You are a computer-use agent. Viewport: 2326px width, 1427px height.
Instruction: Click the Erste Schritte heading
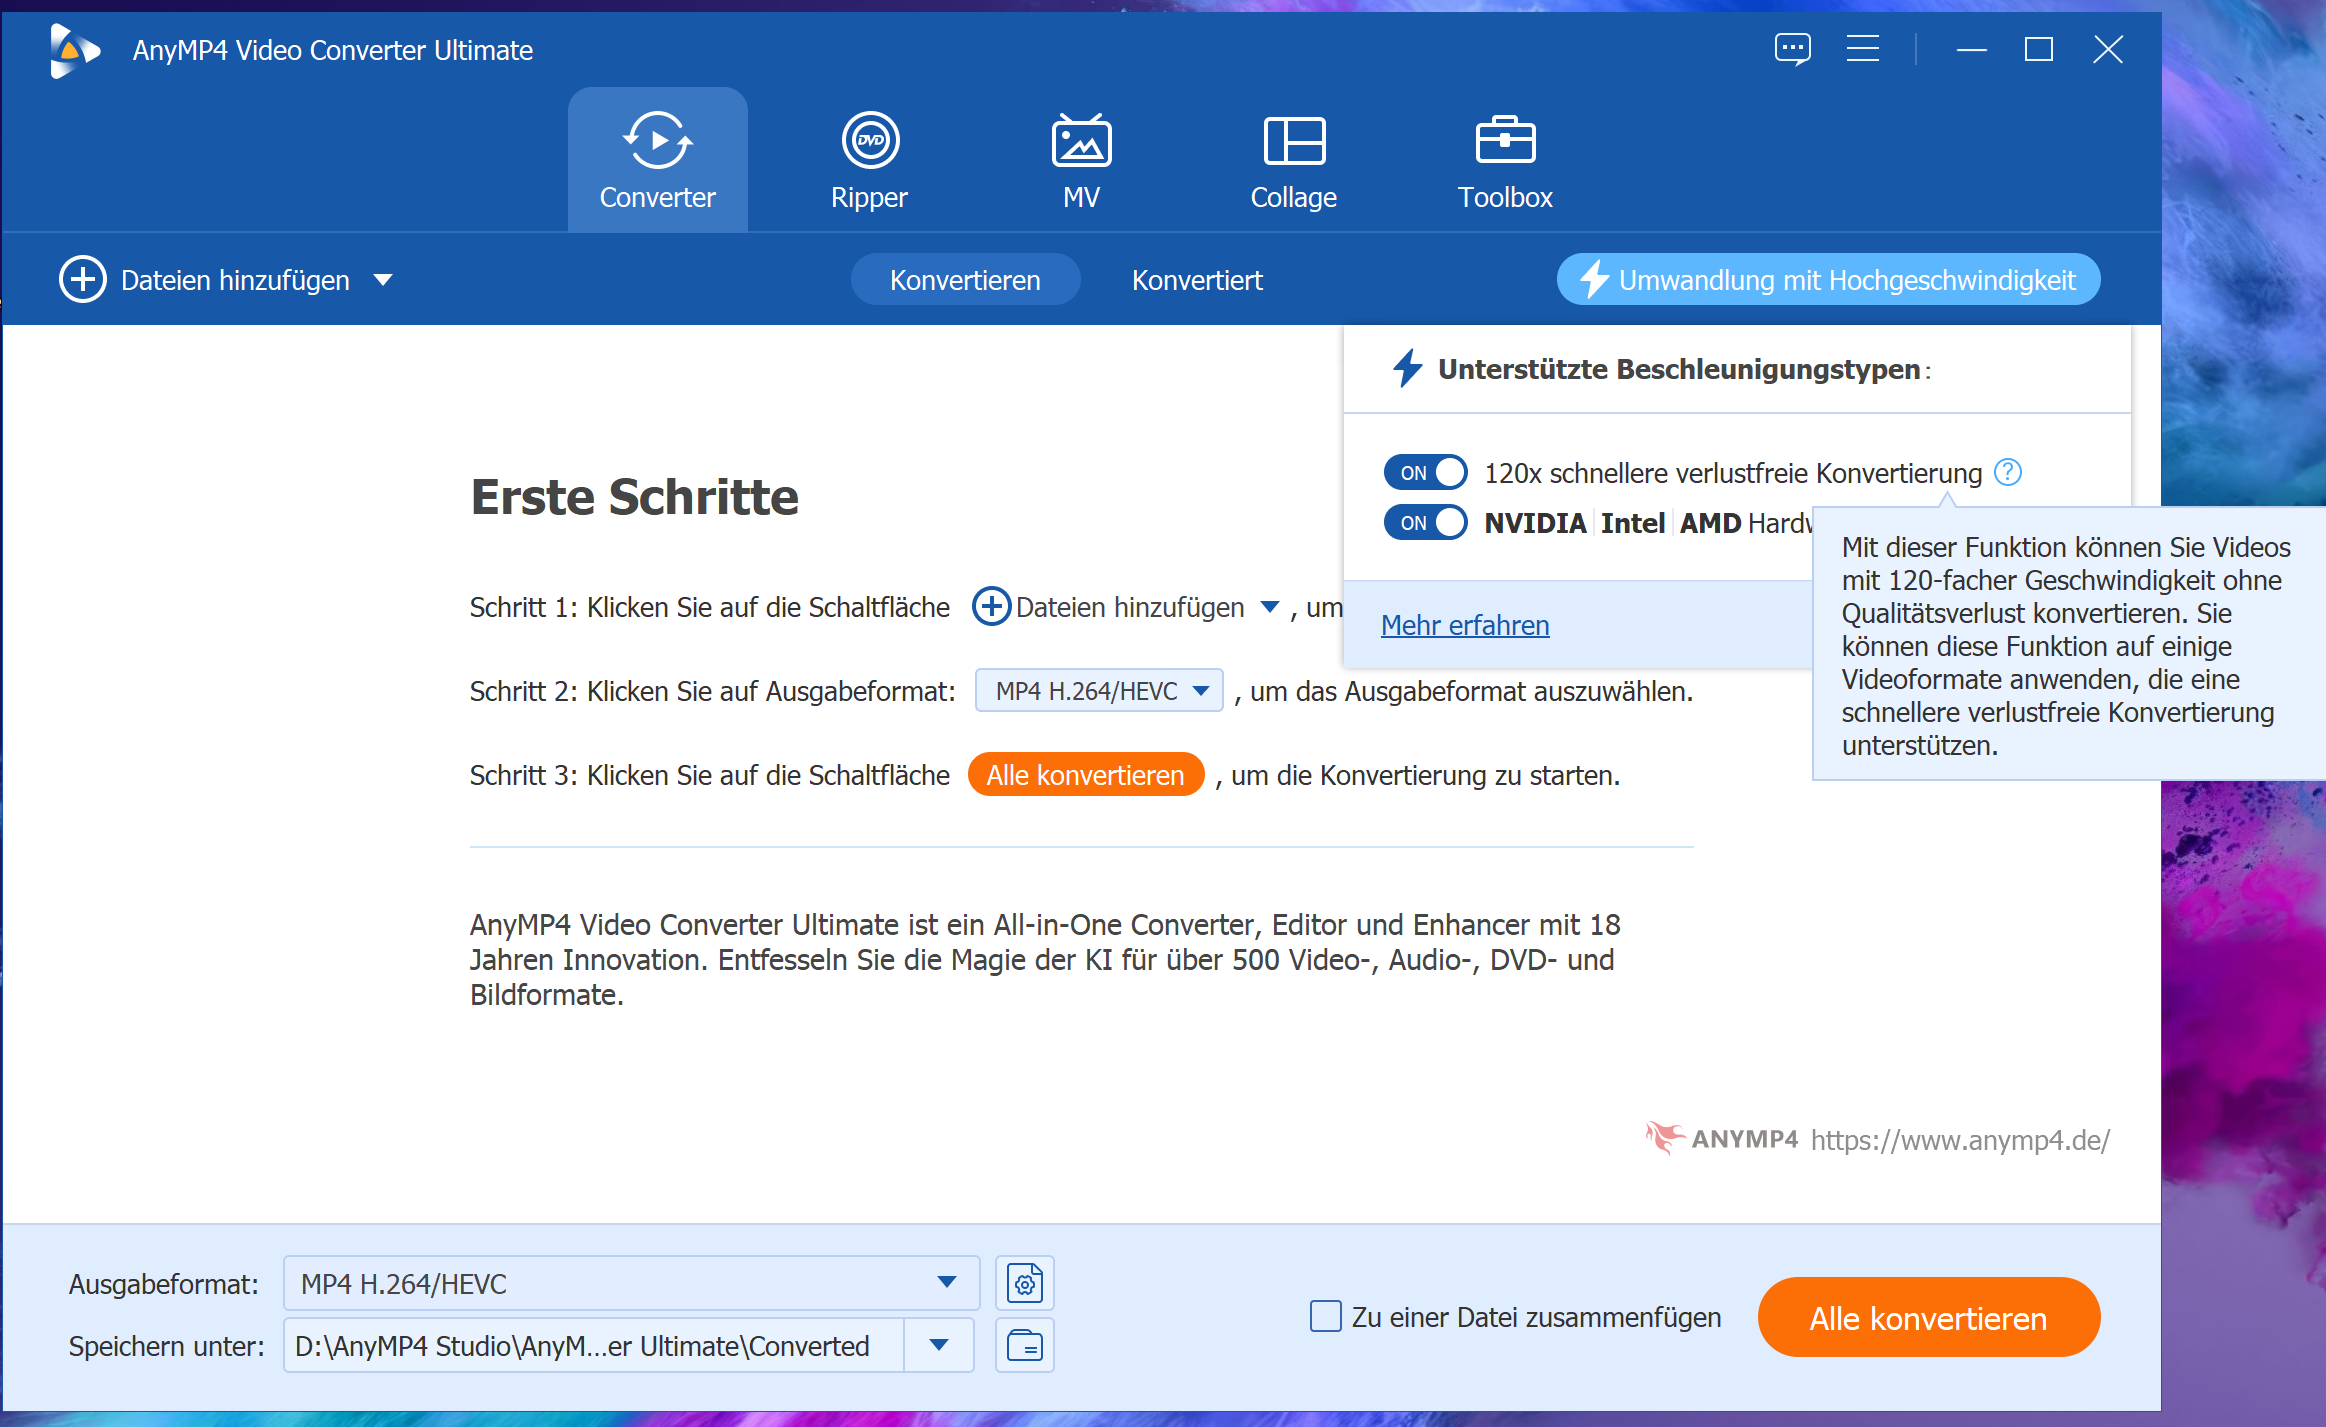click(x=634, y=497)
